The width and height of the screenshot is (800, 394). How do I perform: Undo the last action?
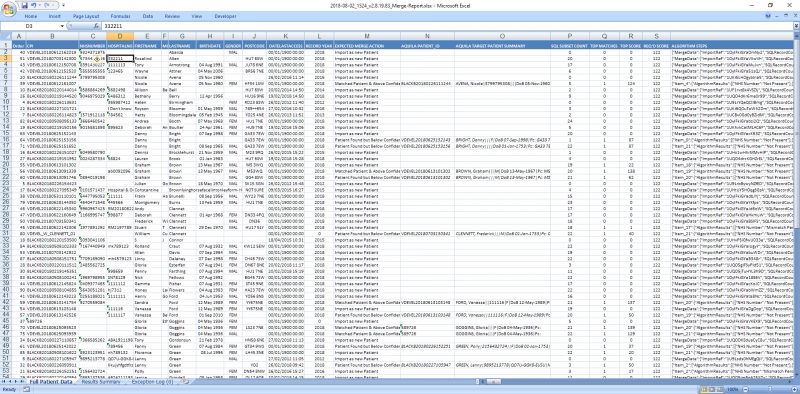[x=34, y=5]
